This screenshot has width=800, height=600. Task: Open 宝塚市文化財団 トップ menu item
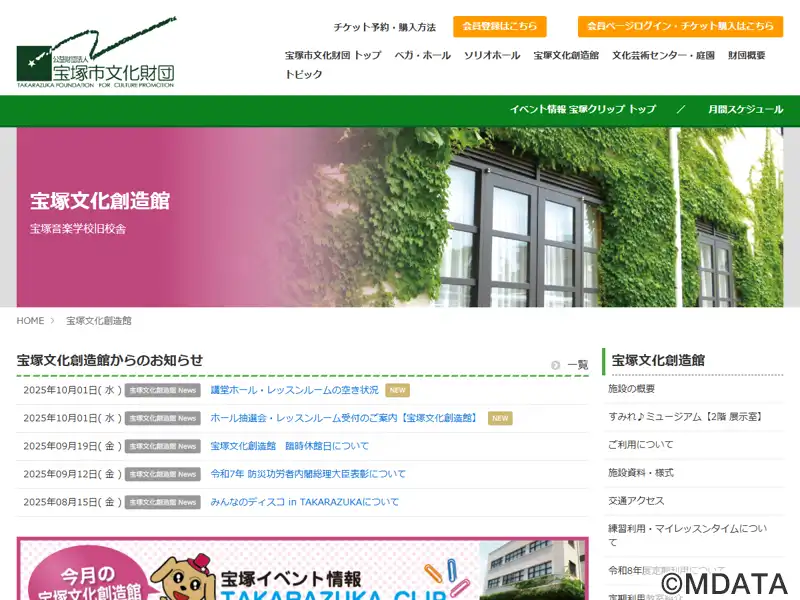(333, 55)
